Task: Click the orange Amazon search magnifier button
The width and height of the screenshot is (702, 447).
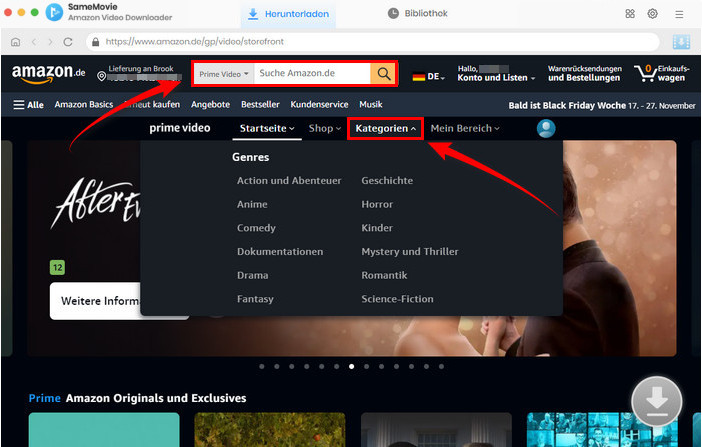Action: point(384,74)
